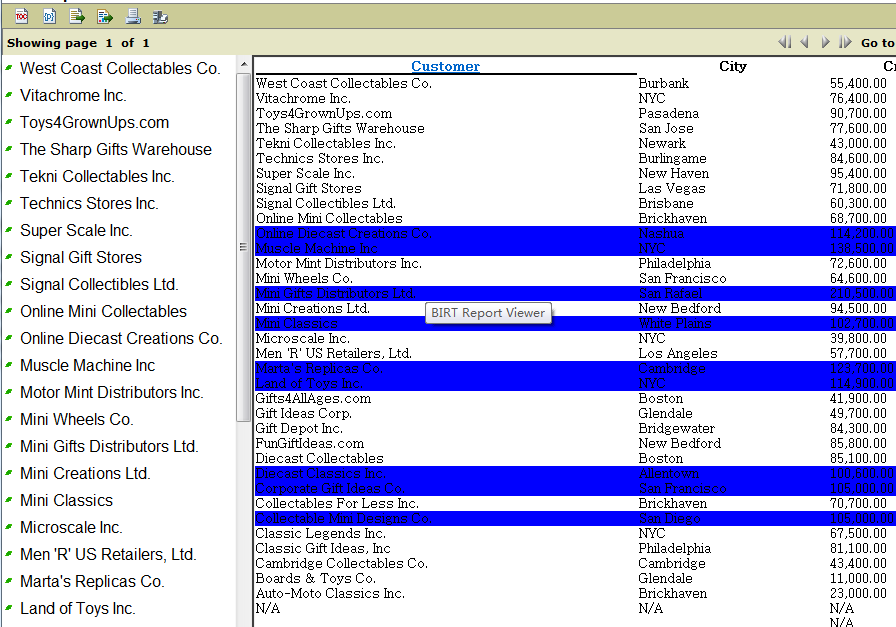
Task: Click "Gift Depot Inc." in the report table
Action: click(x=299, y=429)
